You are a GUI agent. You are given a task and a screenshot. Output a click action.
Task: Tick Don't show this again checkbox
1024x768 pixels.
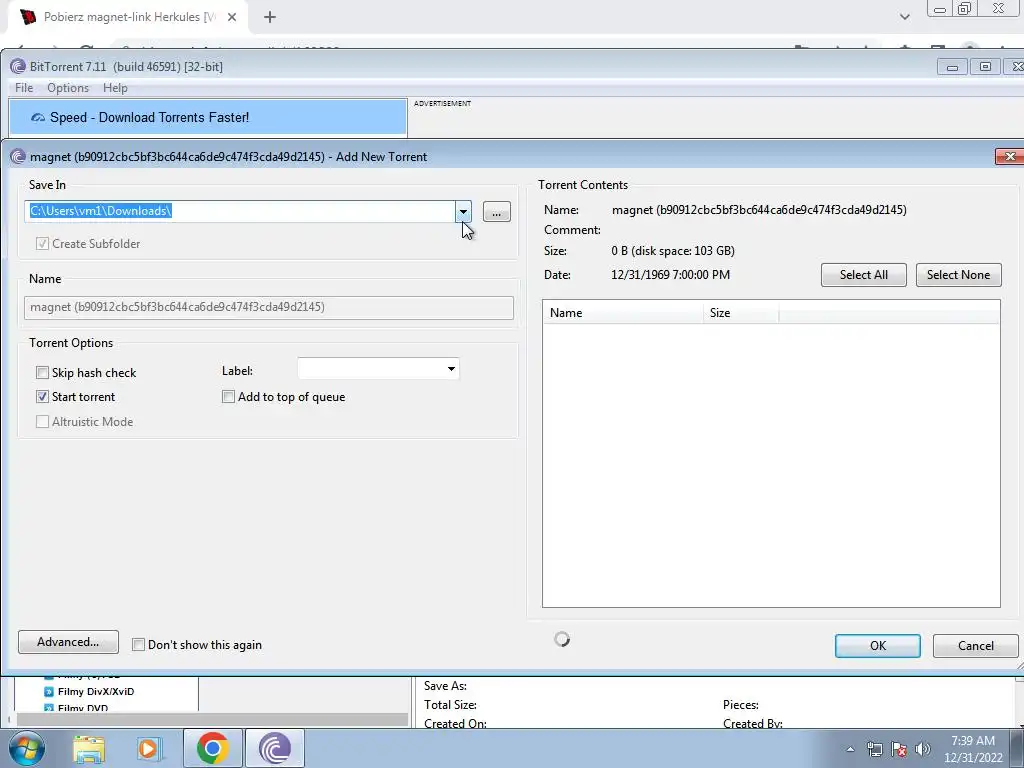[x=138, y=645]
